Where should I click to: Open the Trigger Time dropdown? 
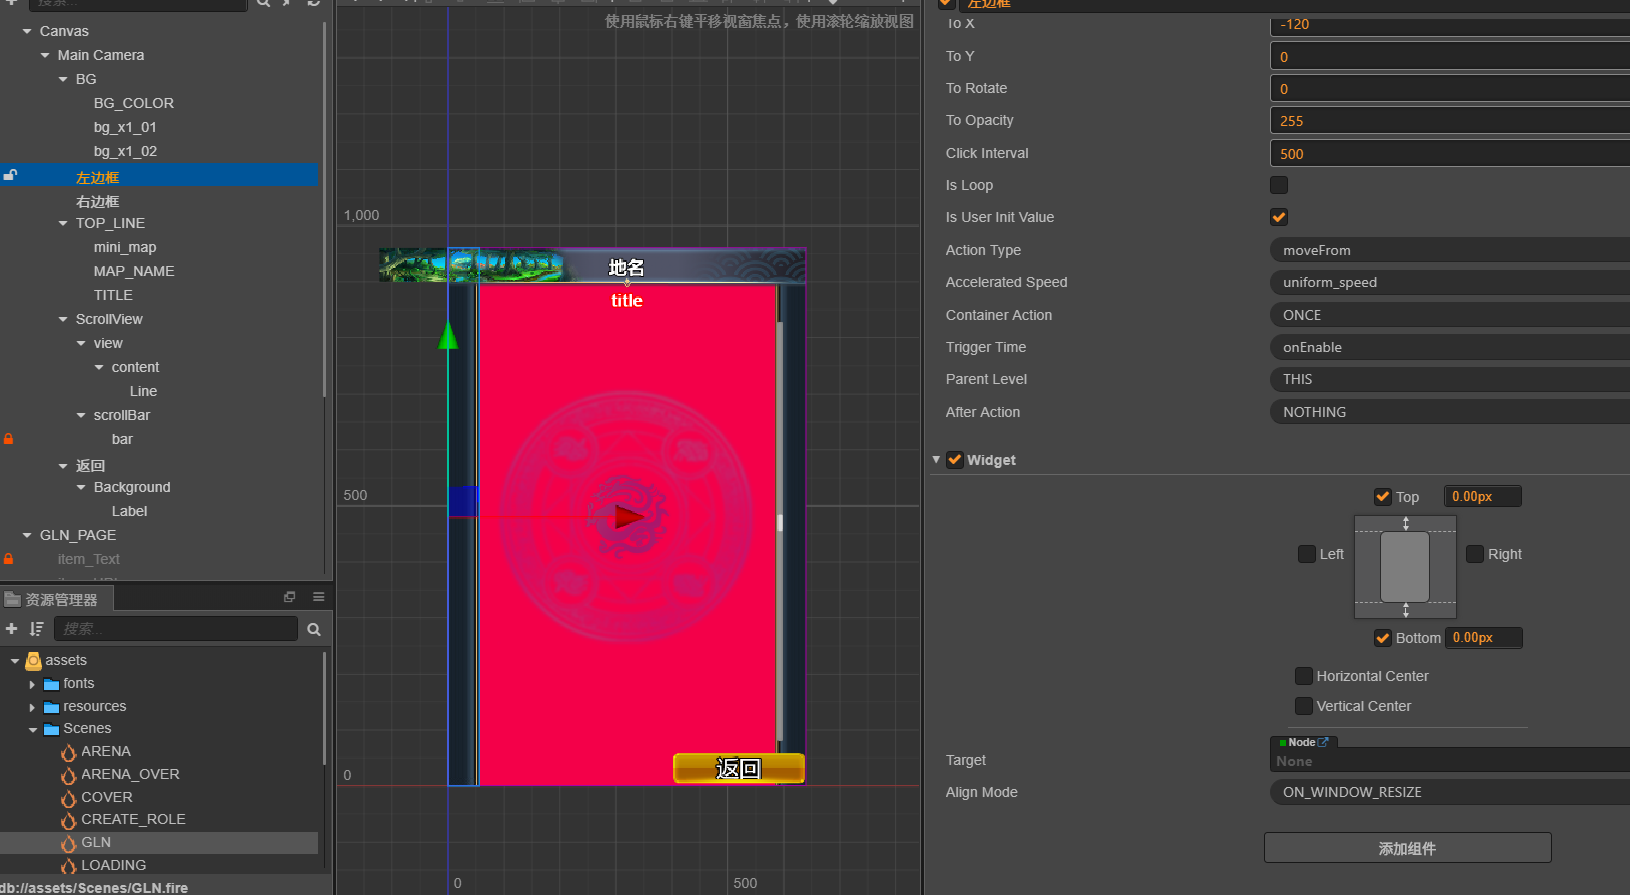click(1450, 347)
